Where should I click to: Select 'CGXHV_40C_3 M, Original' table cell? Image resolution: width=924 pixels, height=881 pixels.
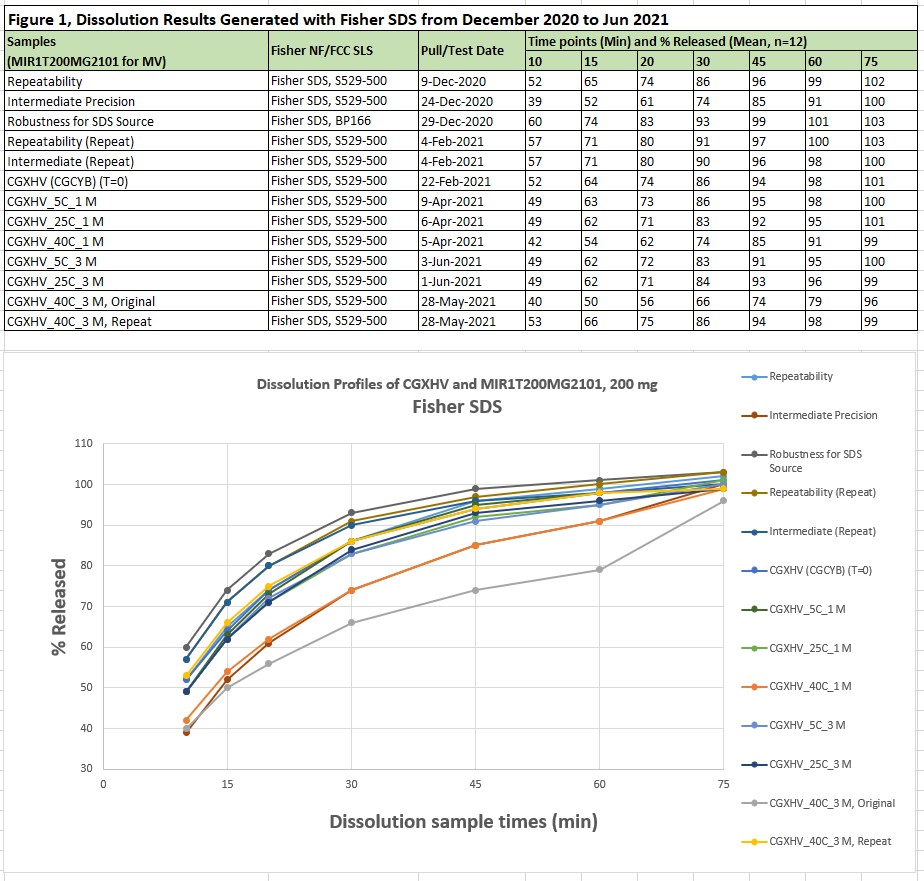tap(136, 302)
